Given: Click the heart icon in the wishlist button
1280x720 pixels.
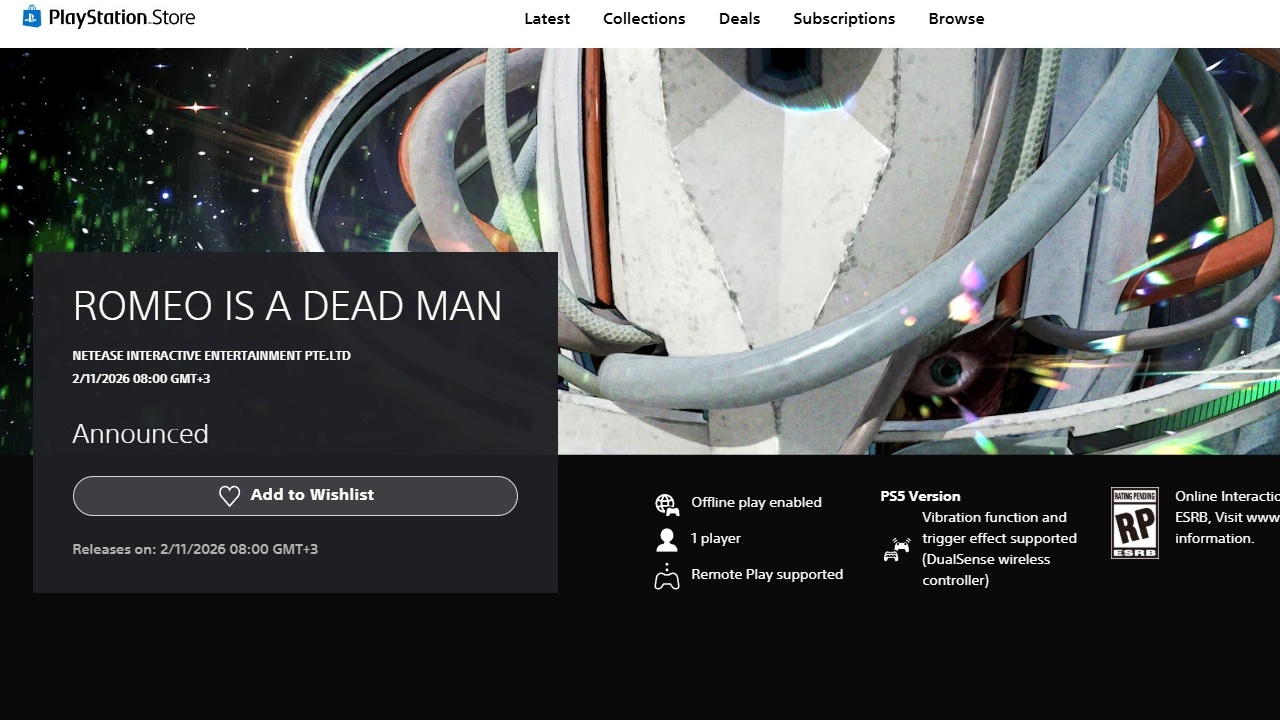Looking at the screenshot, I should 229,496.
